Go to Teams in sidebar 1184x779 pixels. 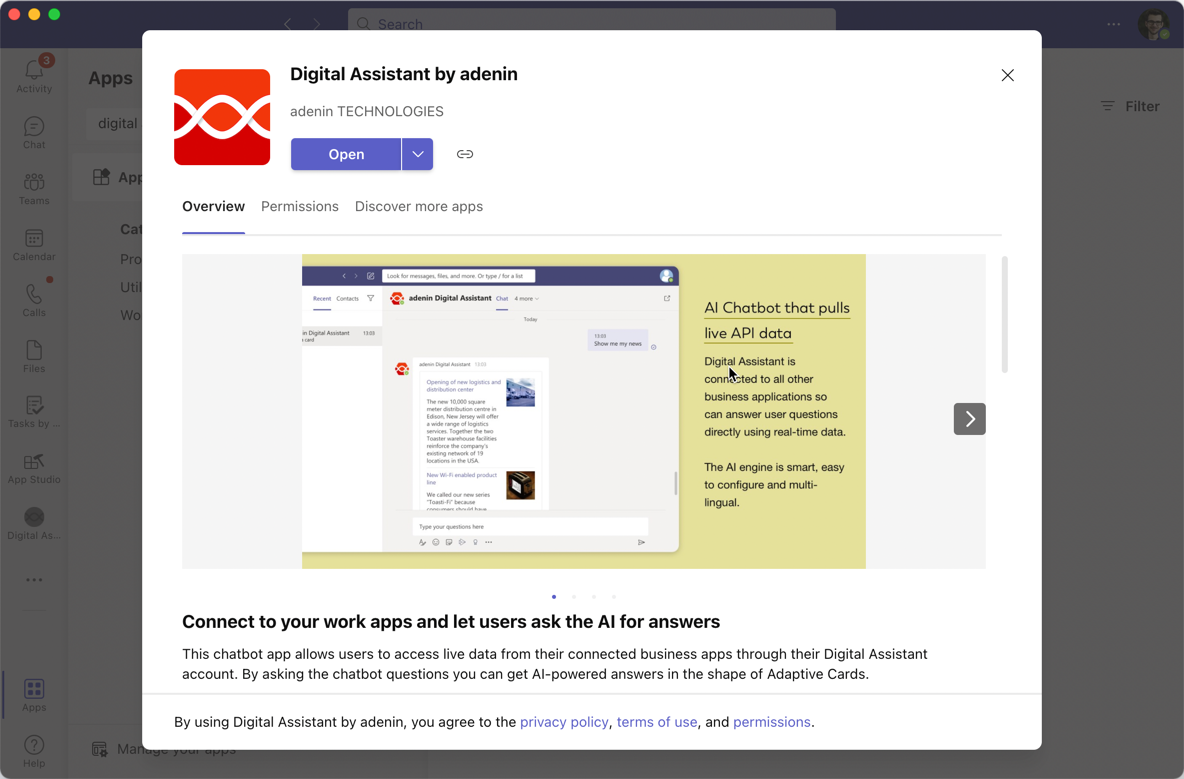pos(34,189)
